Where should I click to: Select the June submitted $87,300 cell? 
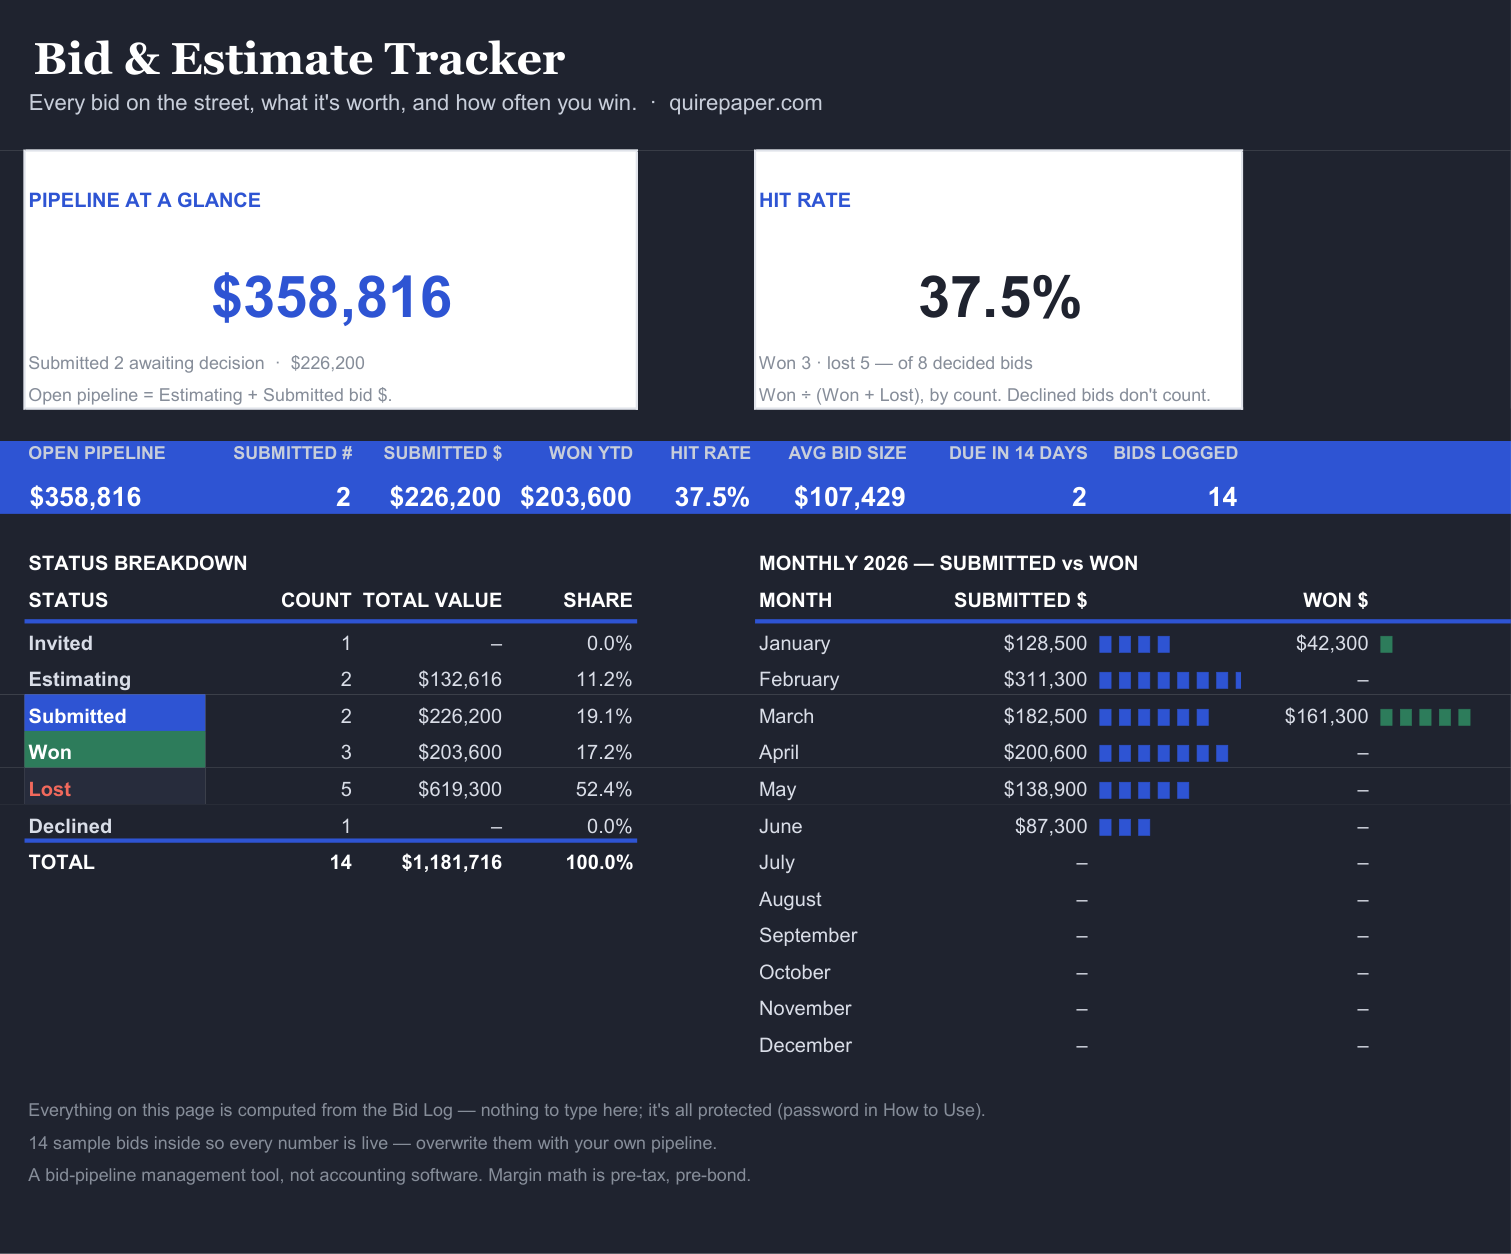click(1051, 826)
